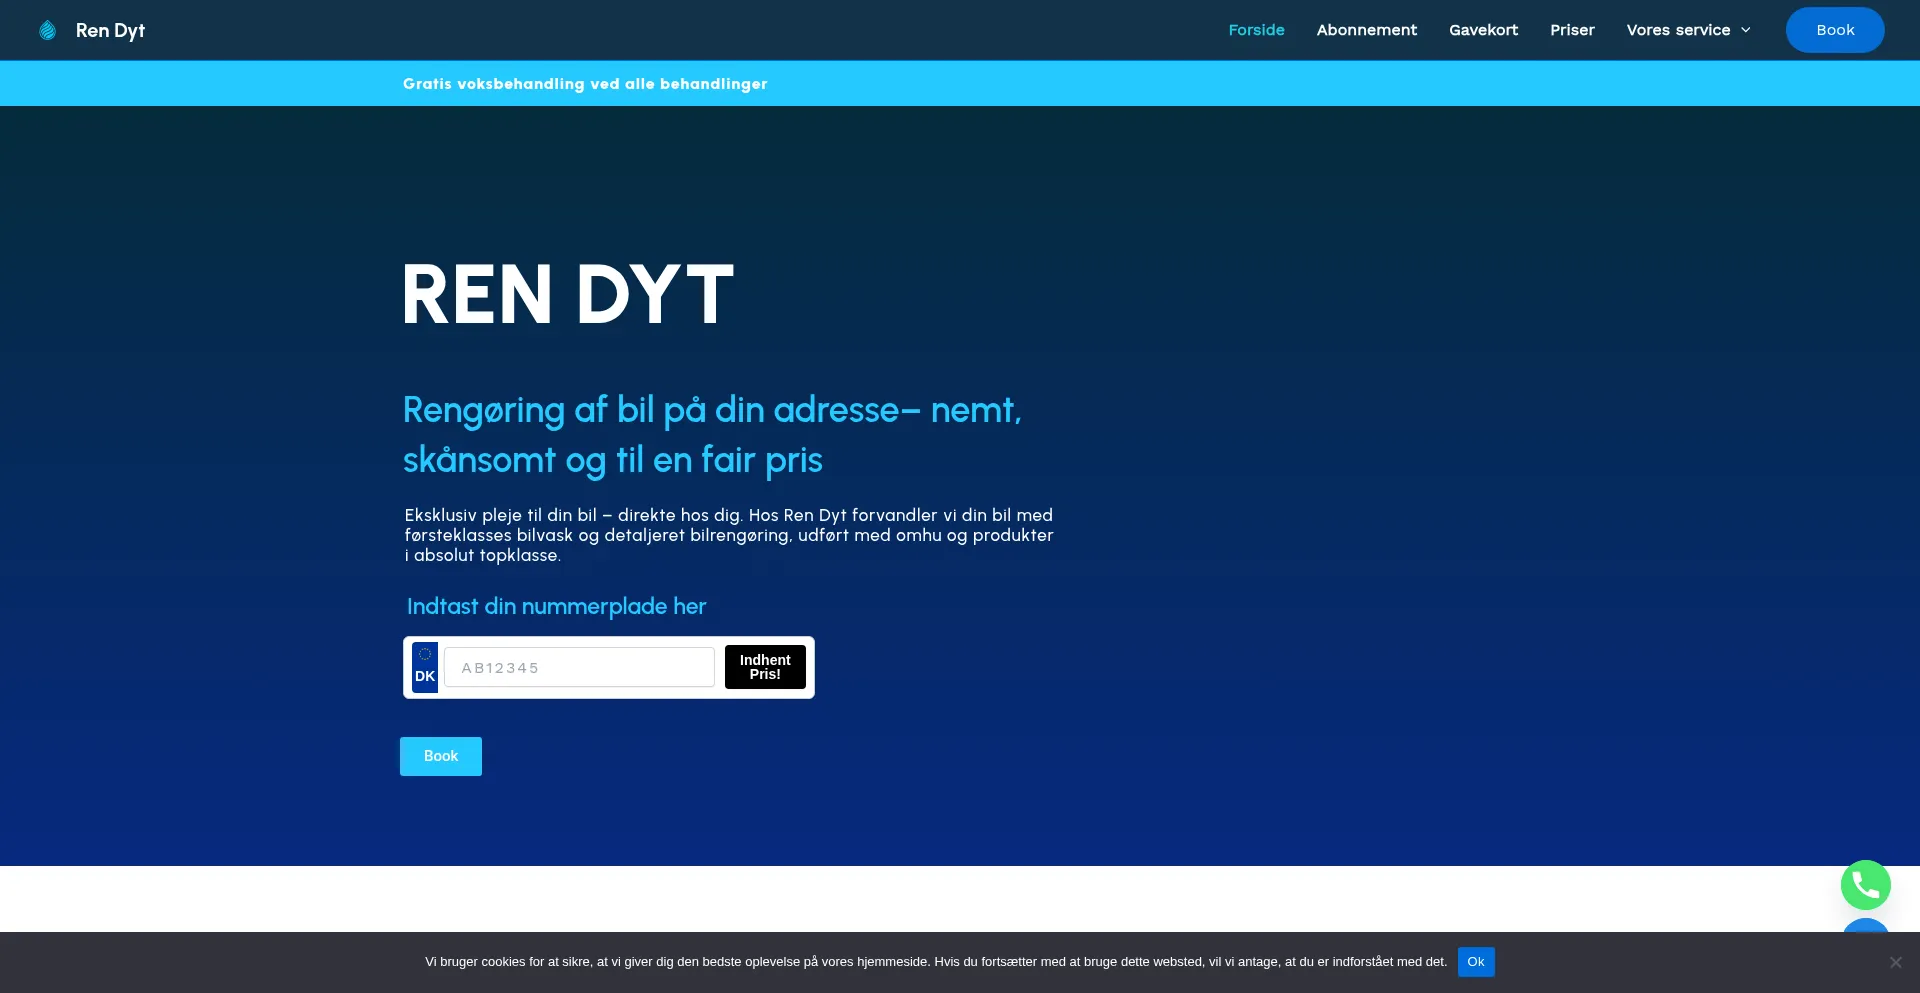
Task: Click the Gratis voksbehandling banner text
Action: tap(585, 84)
